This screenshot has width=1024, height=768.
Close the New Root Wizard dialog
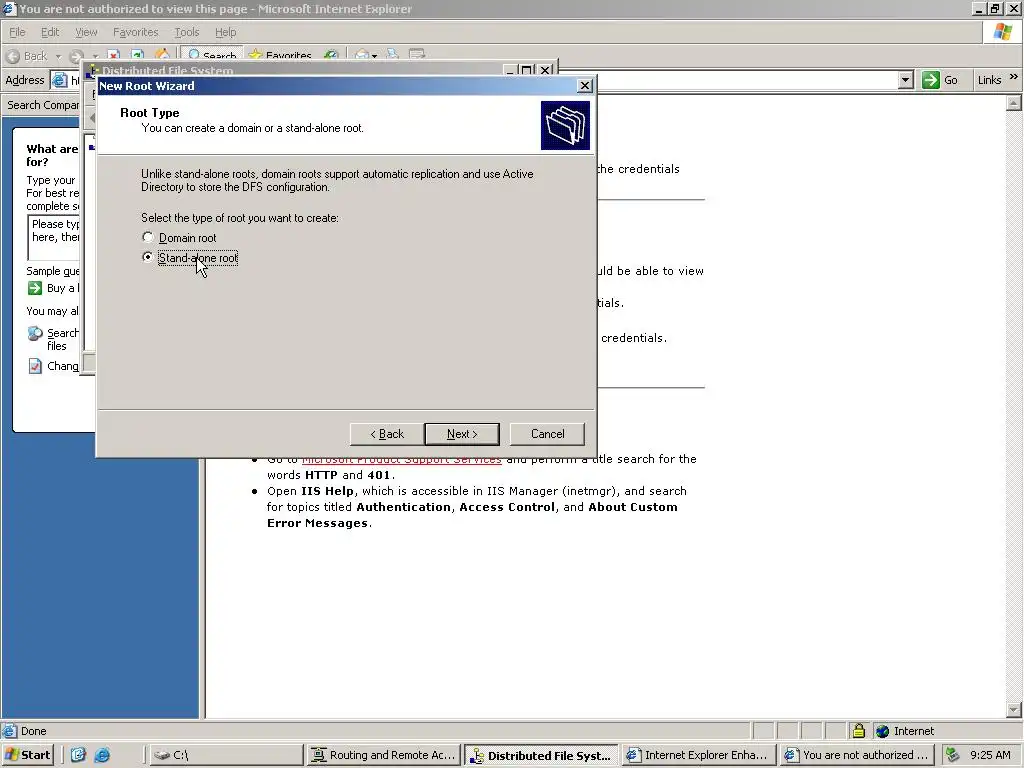(x=585, y=86)
